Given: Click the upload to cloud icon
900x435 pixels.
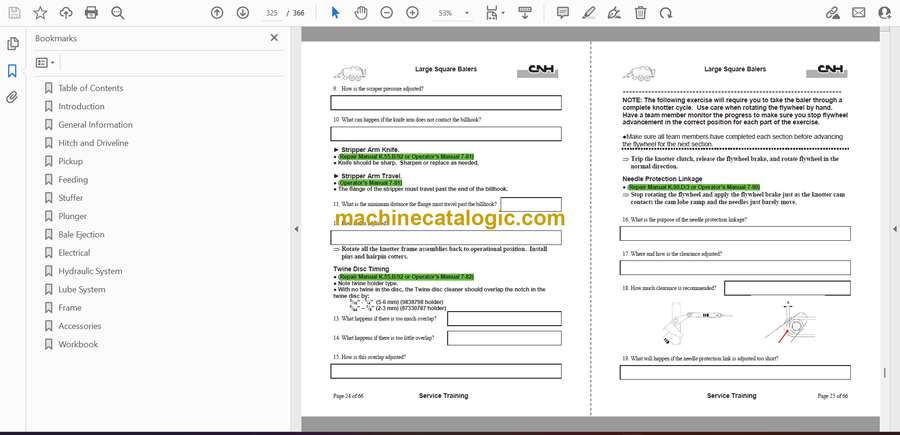Looking at the screenshot, I should (65, 13).
